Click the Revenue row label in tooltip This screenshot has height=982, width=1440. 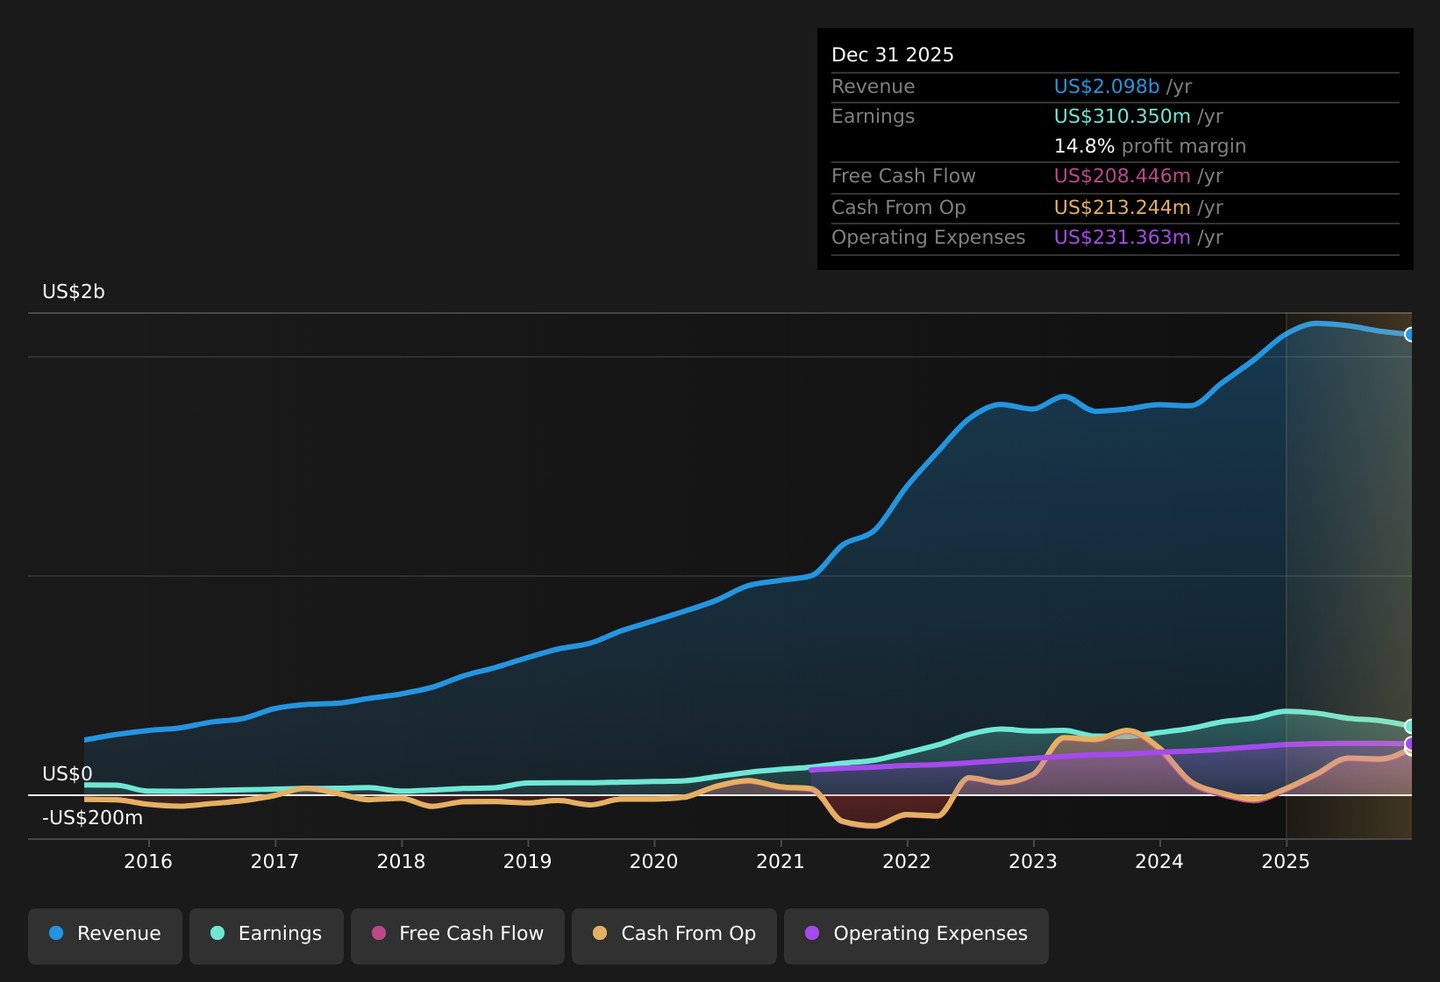[x=873, y=87]
